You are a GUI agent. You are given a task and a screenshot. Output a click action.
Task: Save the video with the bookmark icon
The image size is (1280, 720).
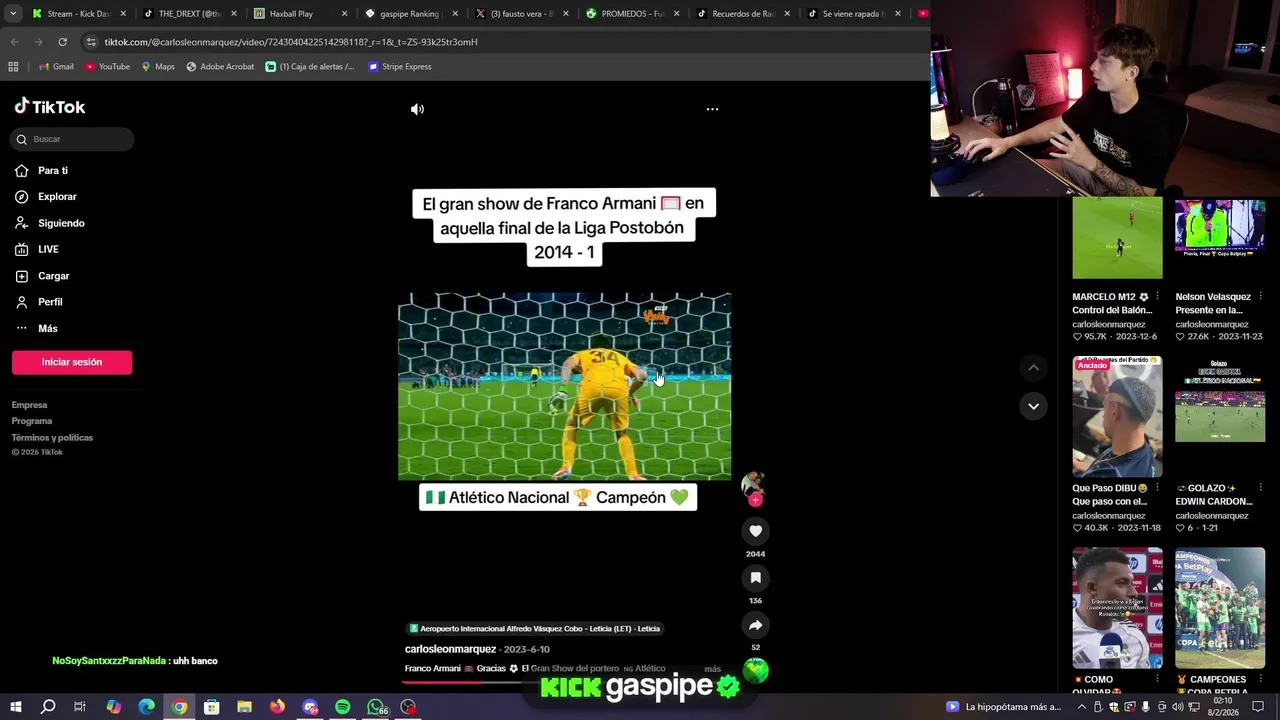[x=755, y=578]
